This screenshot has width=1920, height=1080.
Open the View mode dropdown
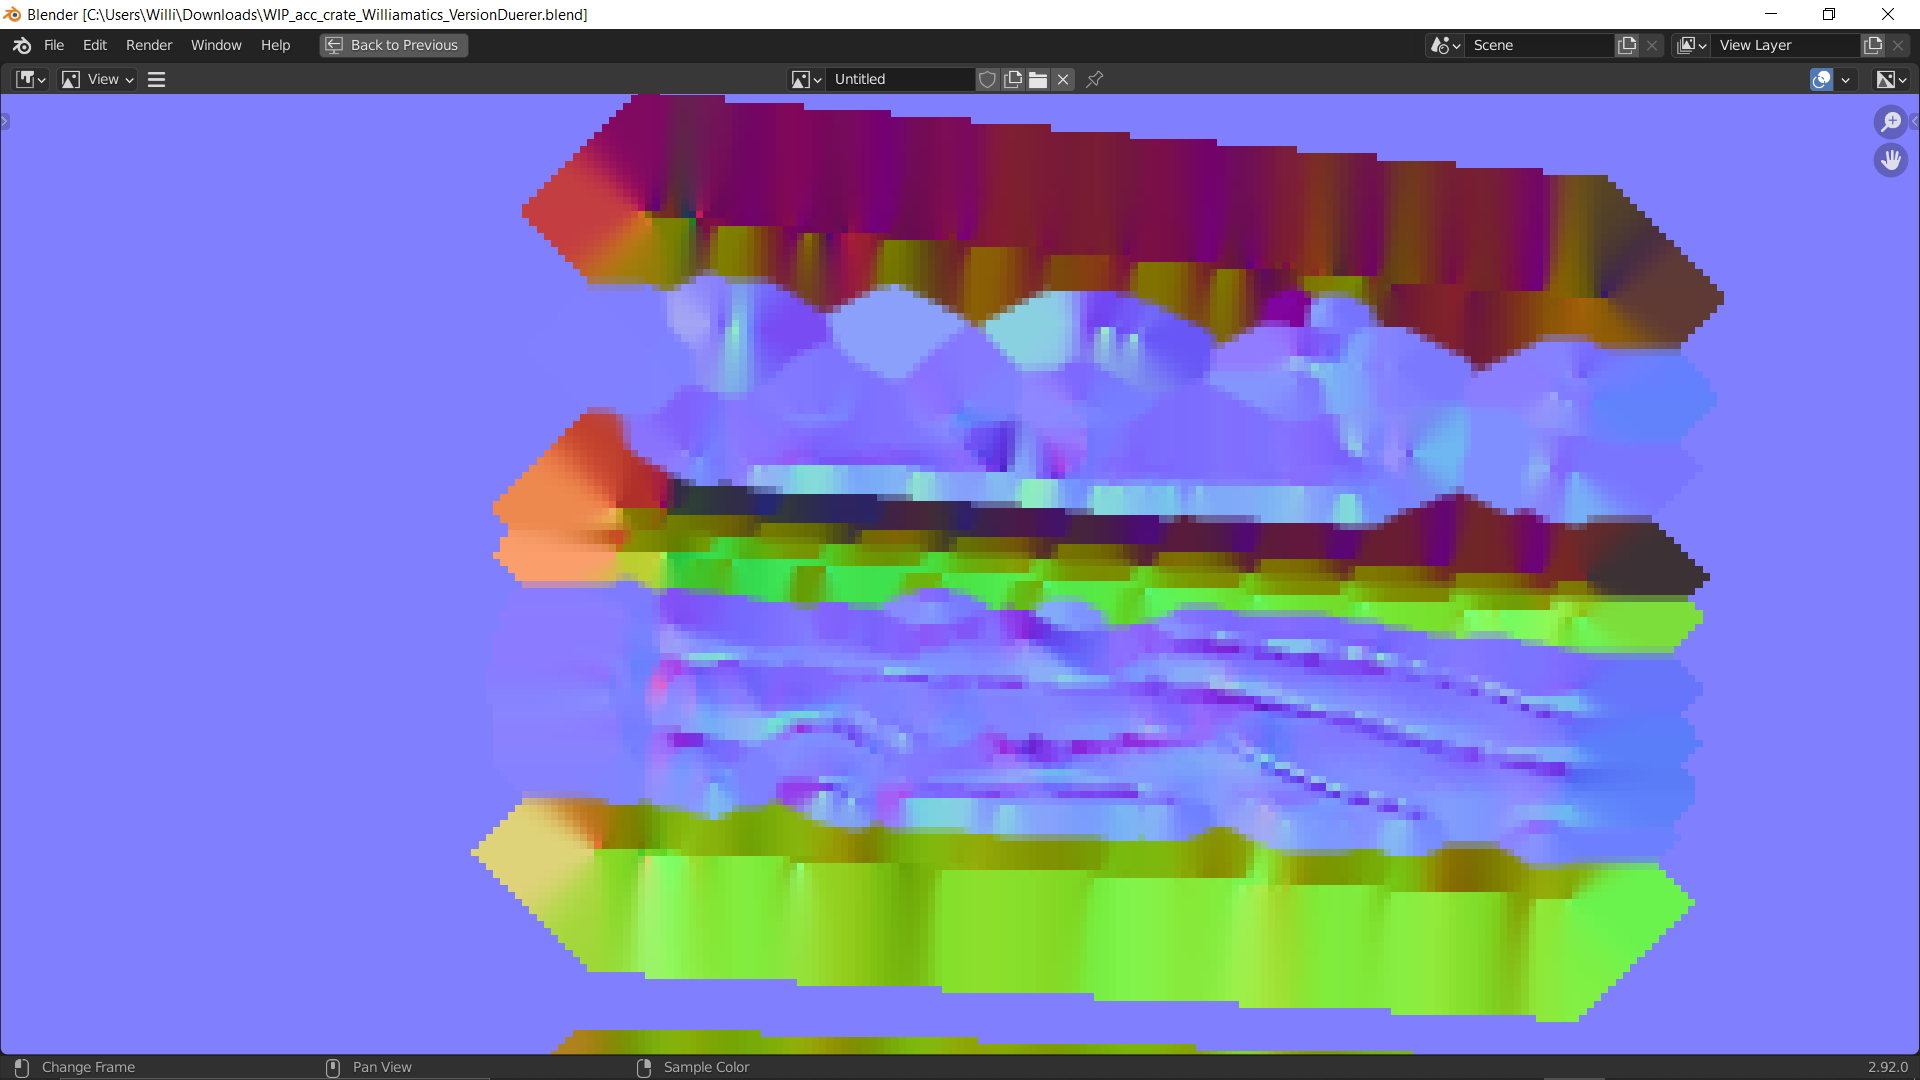tap(97, 79)
